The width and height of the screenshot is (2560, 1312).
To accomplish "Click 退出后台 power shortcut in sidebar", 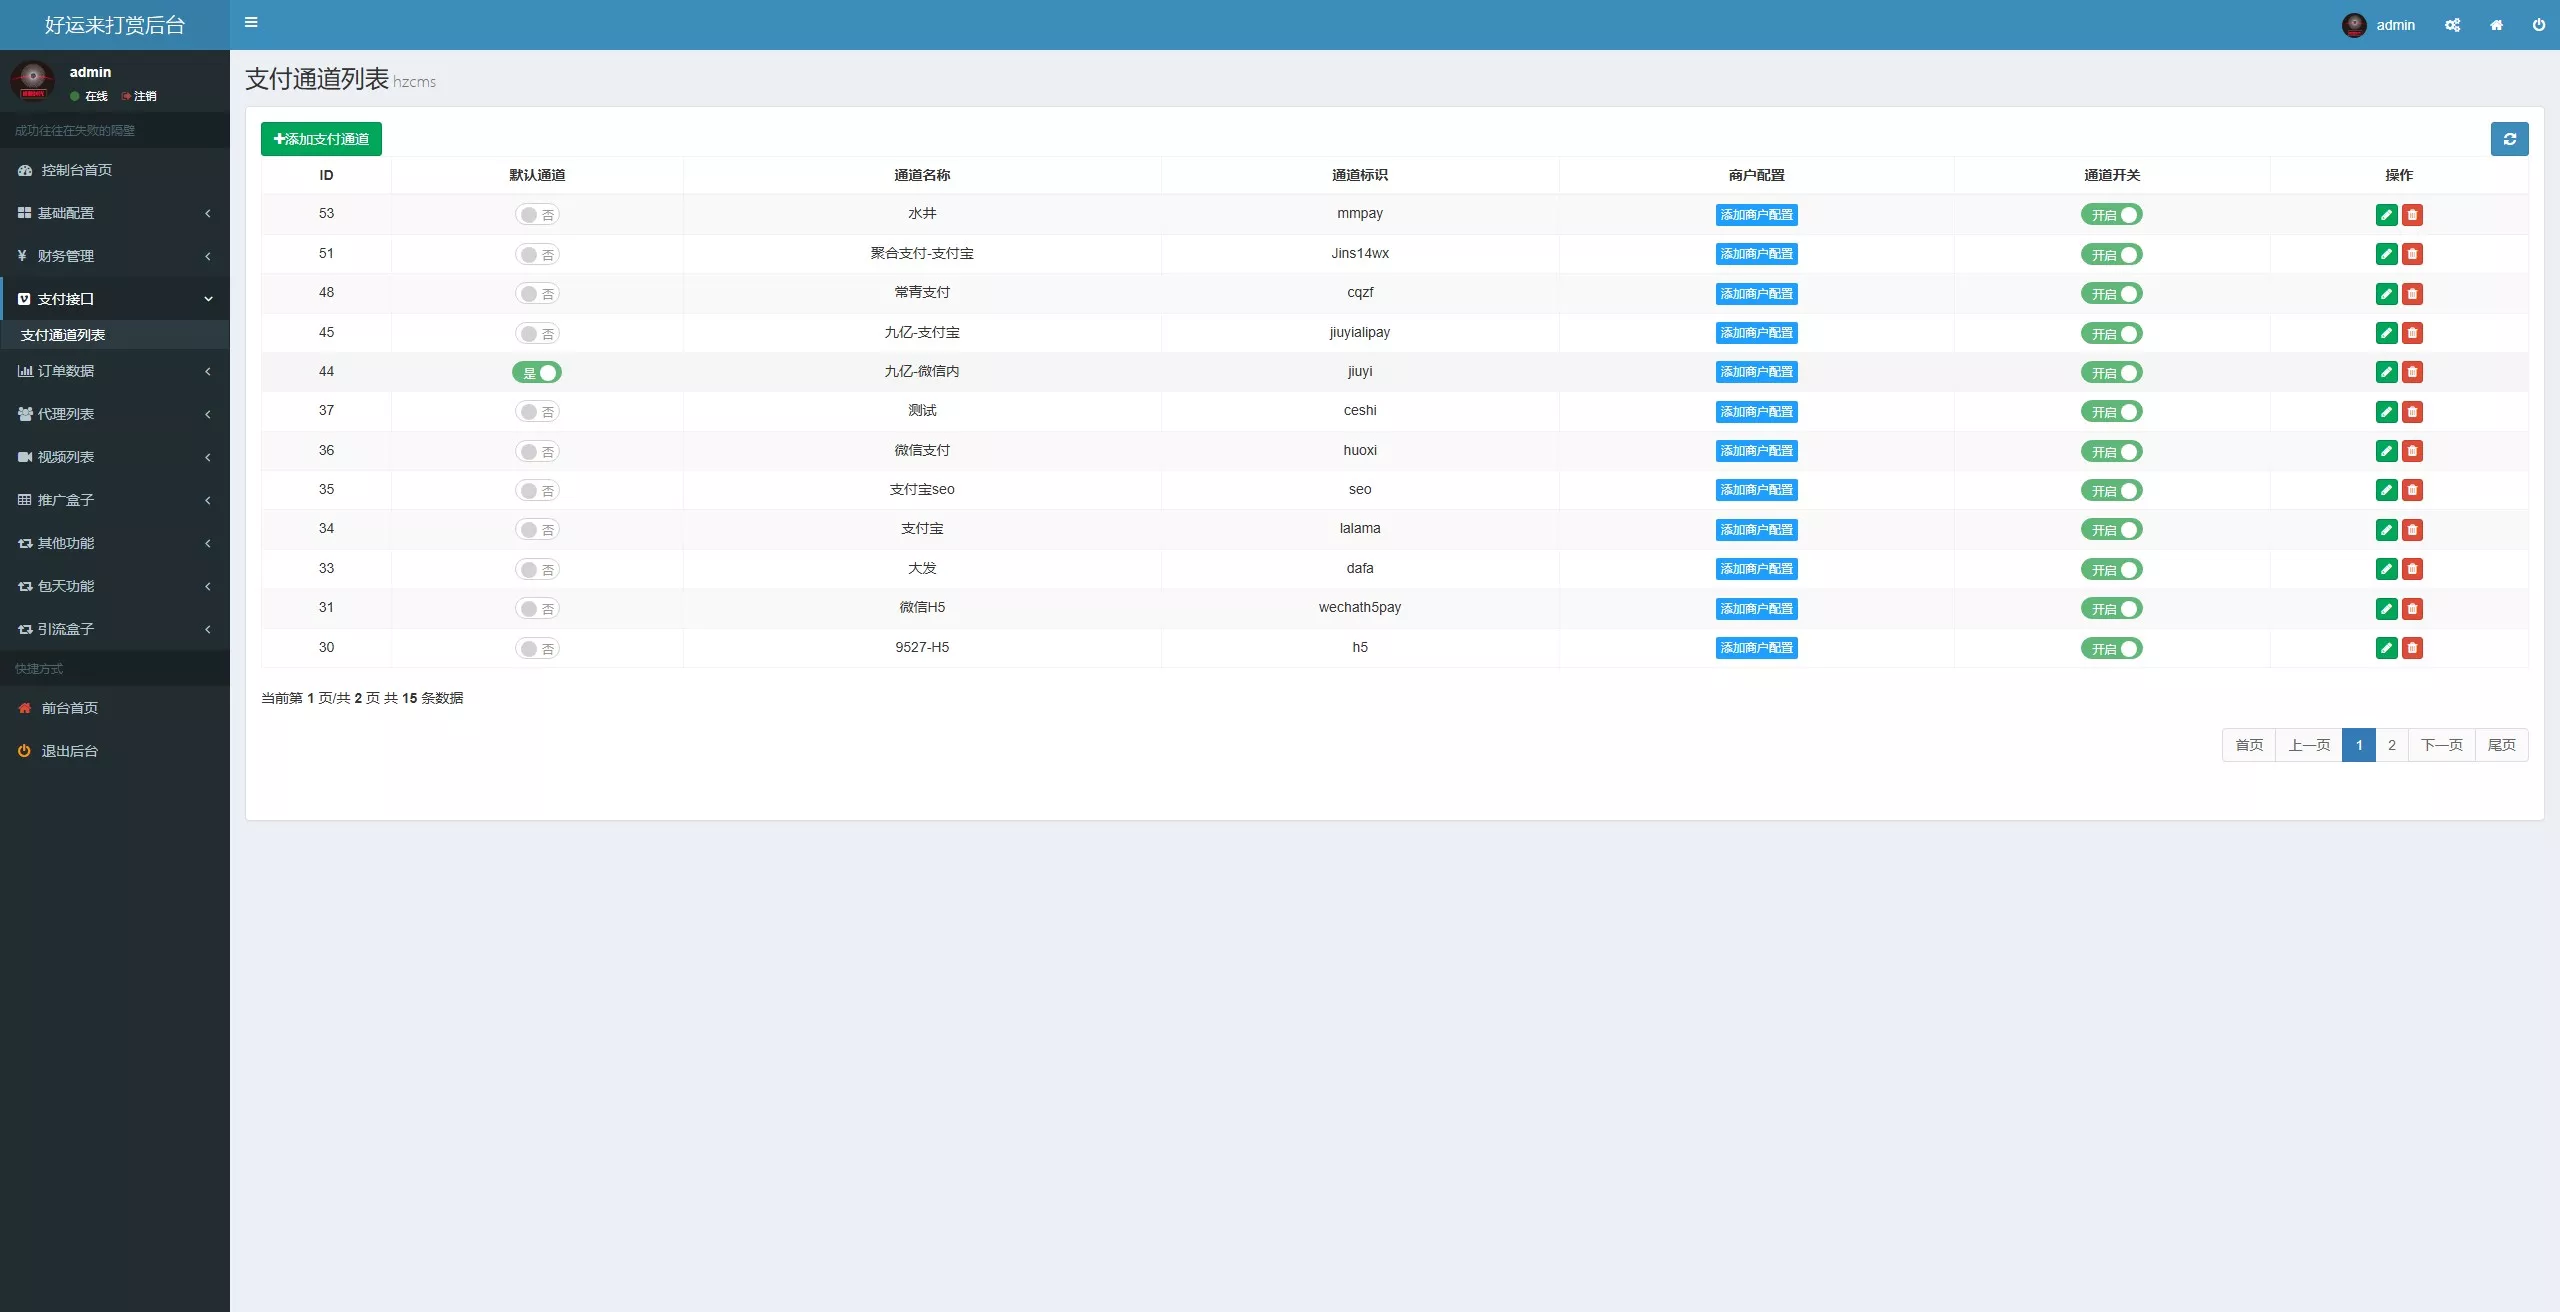I will pos(115,751).
